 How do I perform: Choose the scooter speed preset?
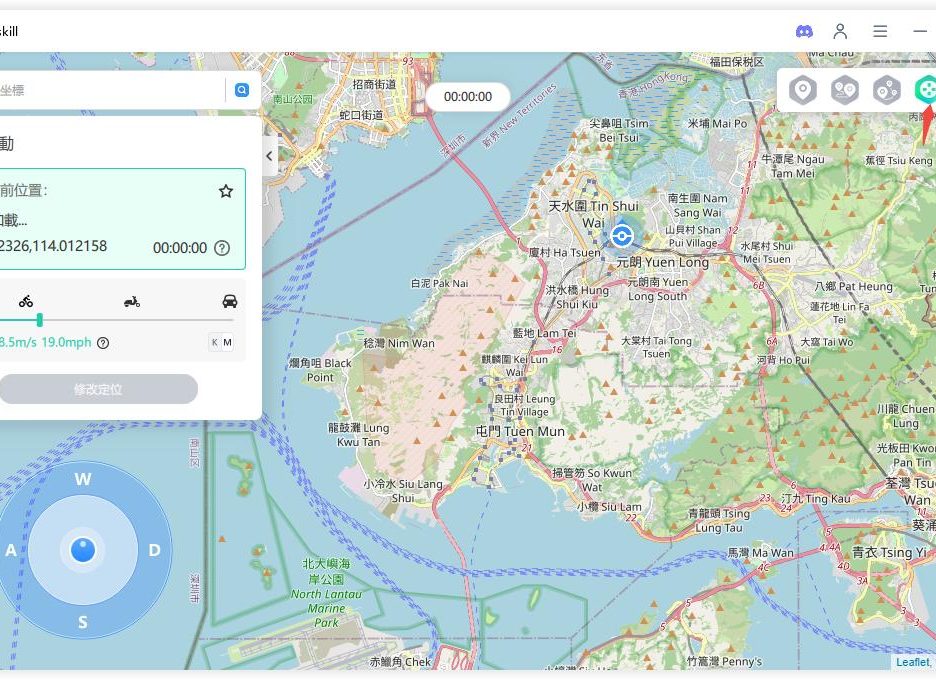[131, 301]
